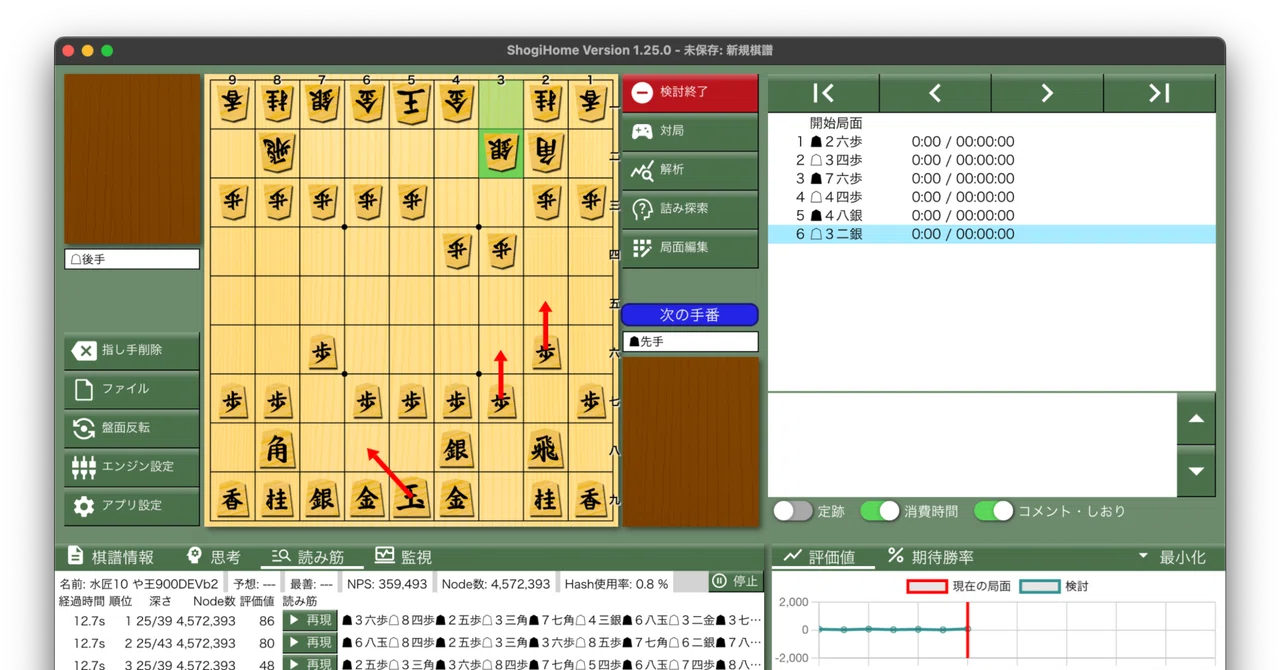Click 指し手削除 delete move button
1280x670 pixels.
pos(132,350)
